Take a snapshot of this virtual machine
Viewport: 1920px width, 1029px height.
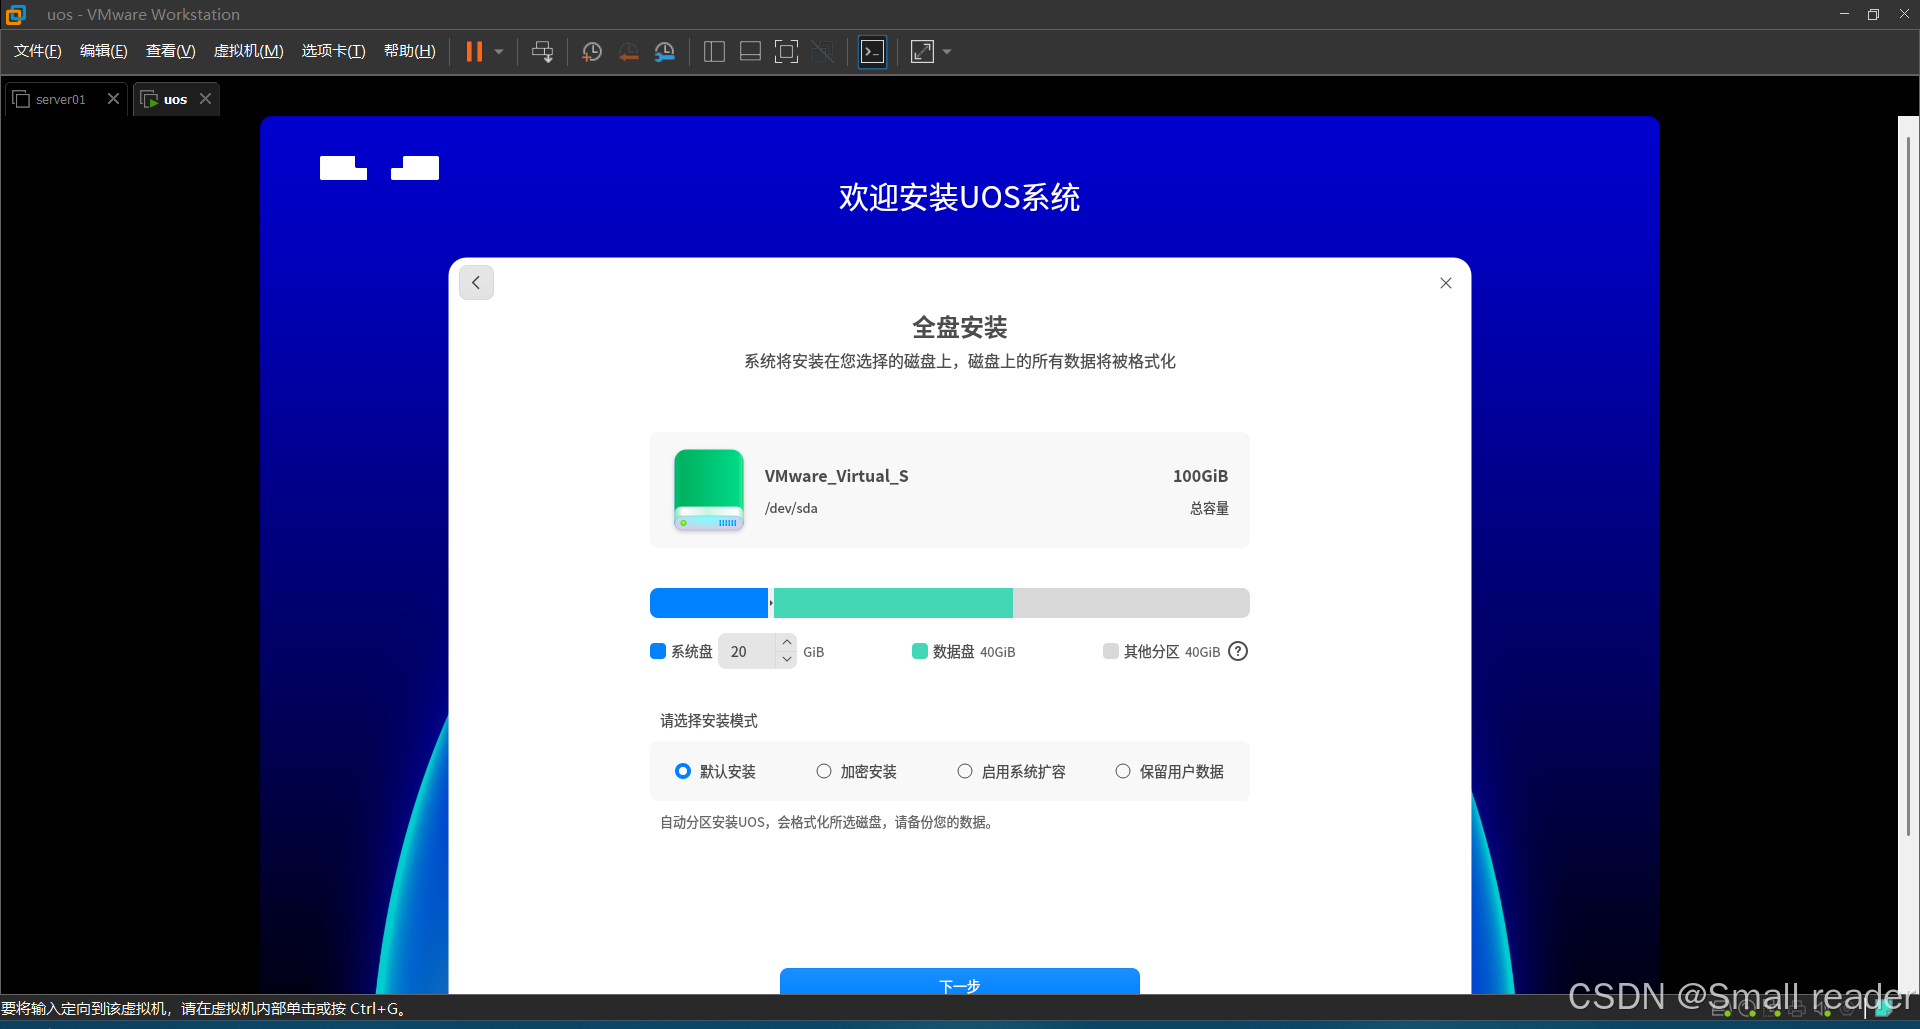[592, 51]
